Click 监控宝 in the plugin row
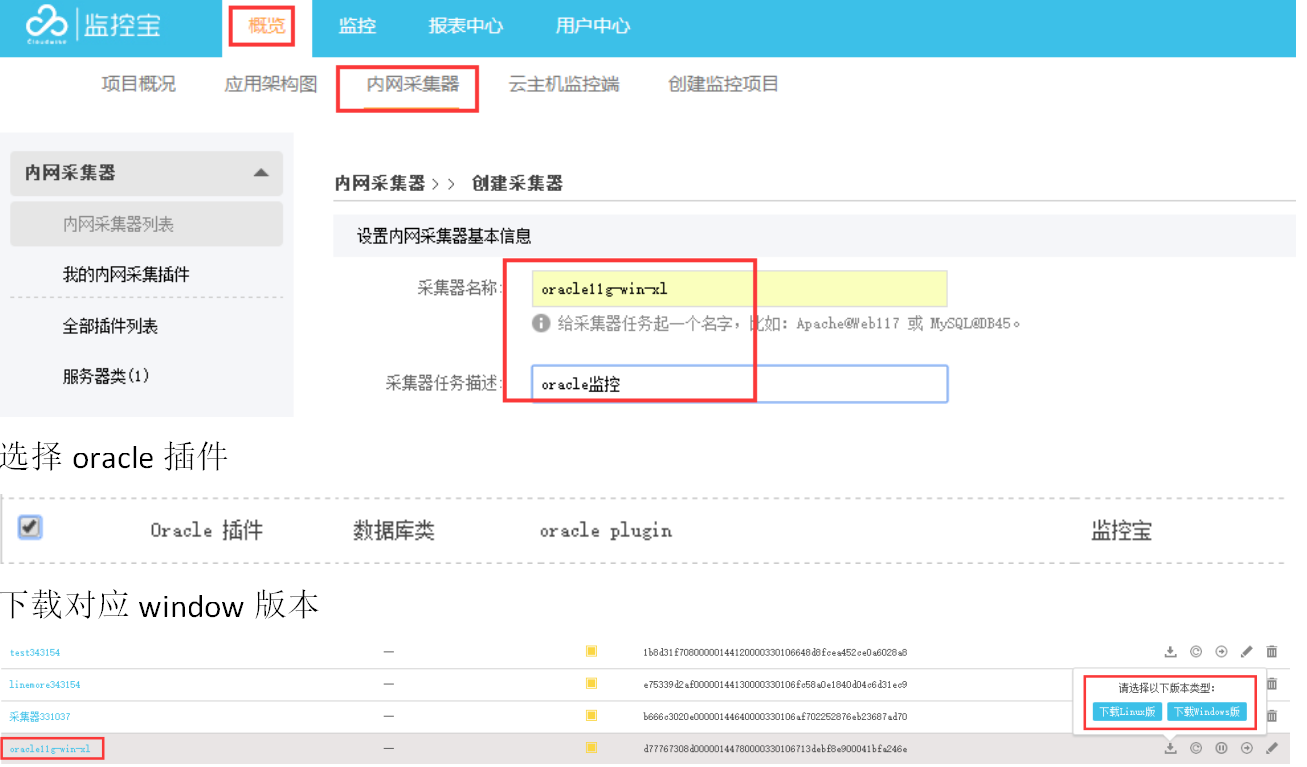1307x767 pixels. (x=1121, y=530)
